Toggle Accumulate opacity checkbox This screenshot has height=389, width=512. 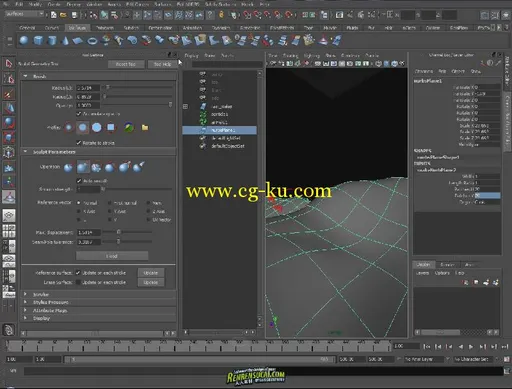[x=79, y=114]
